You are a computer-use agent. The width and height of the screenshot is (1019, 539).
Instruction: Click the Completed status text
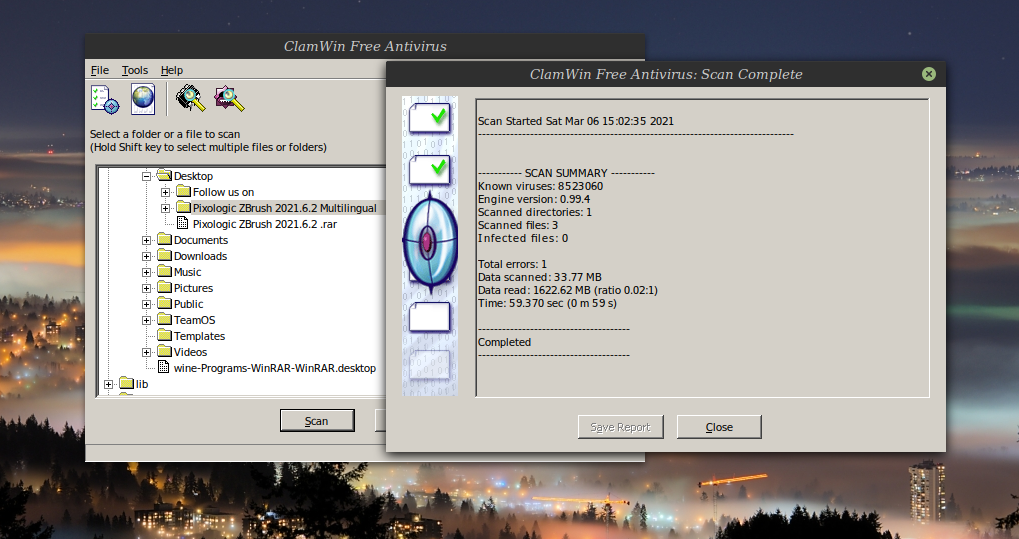click(x=504, y=342)
